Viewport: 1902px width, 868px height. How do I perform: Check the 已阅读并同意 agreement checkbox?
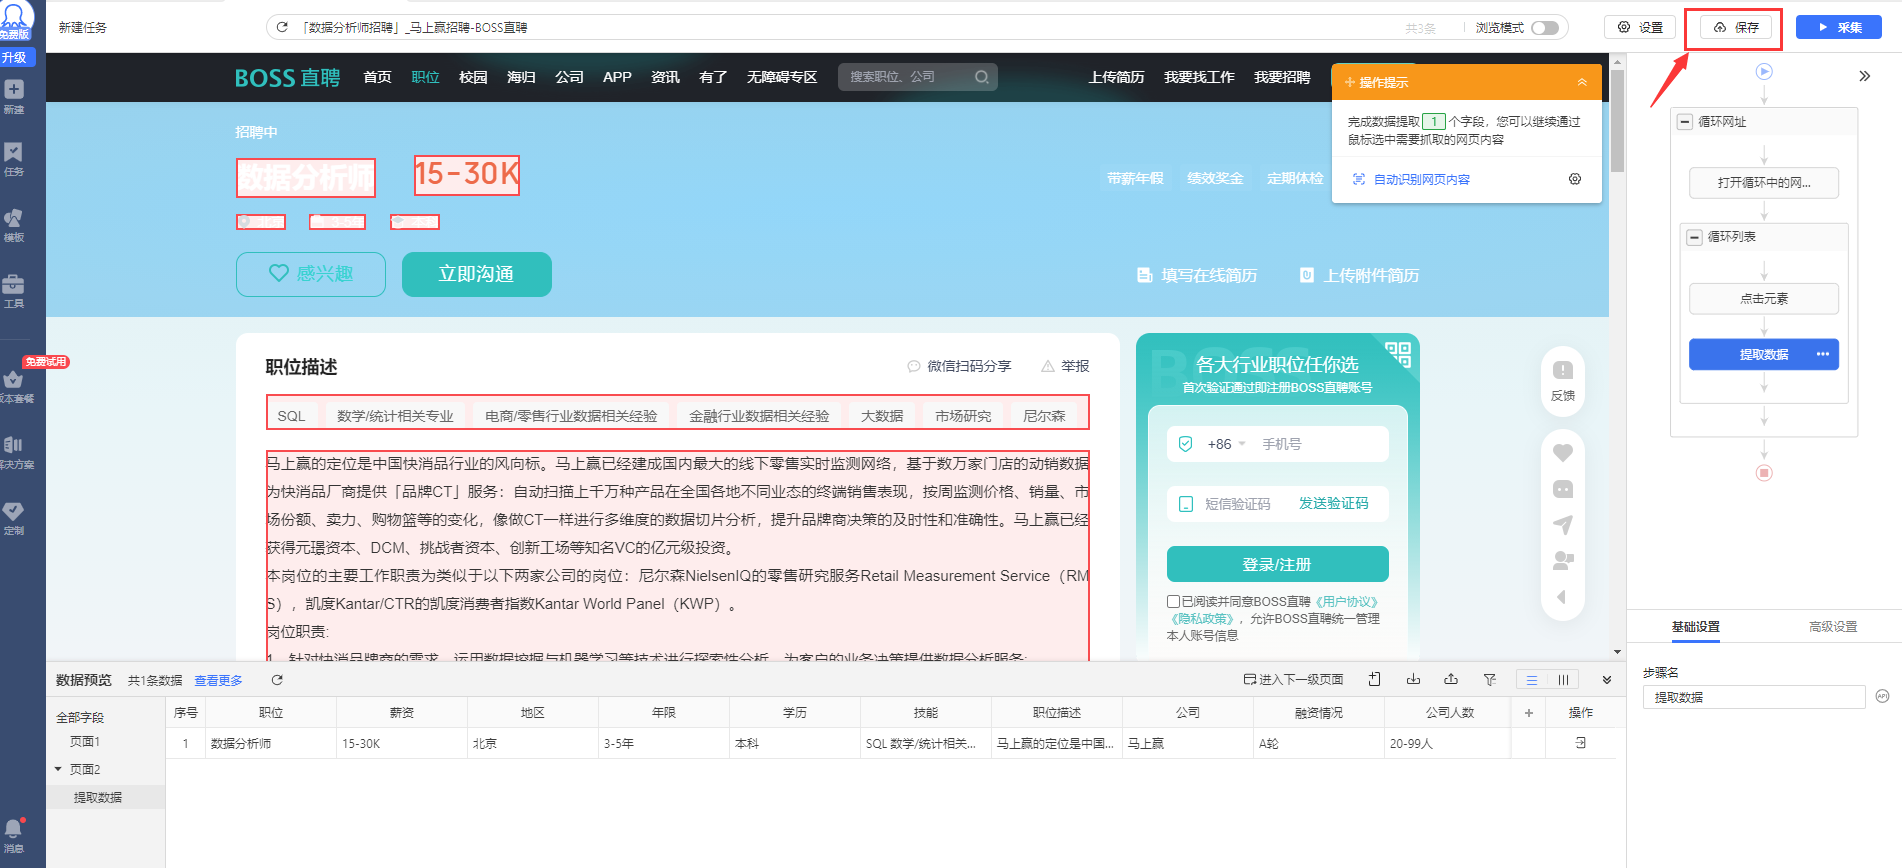tap(1173, 602)
